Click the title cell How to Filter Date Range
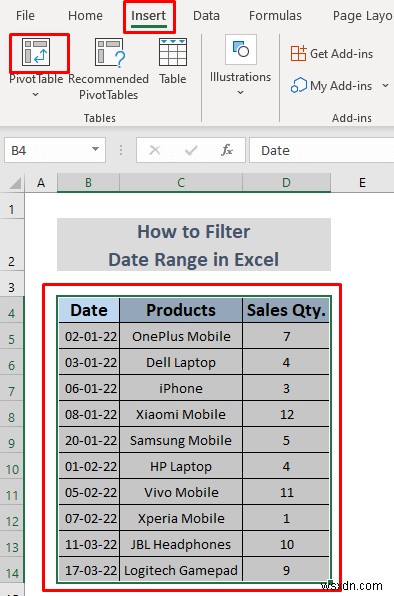Viewport: 394px width, 596px height. 194,245
